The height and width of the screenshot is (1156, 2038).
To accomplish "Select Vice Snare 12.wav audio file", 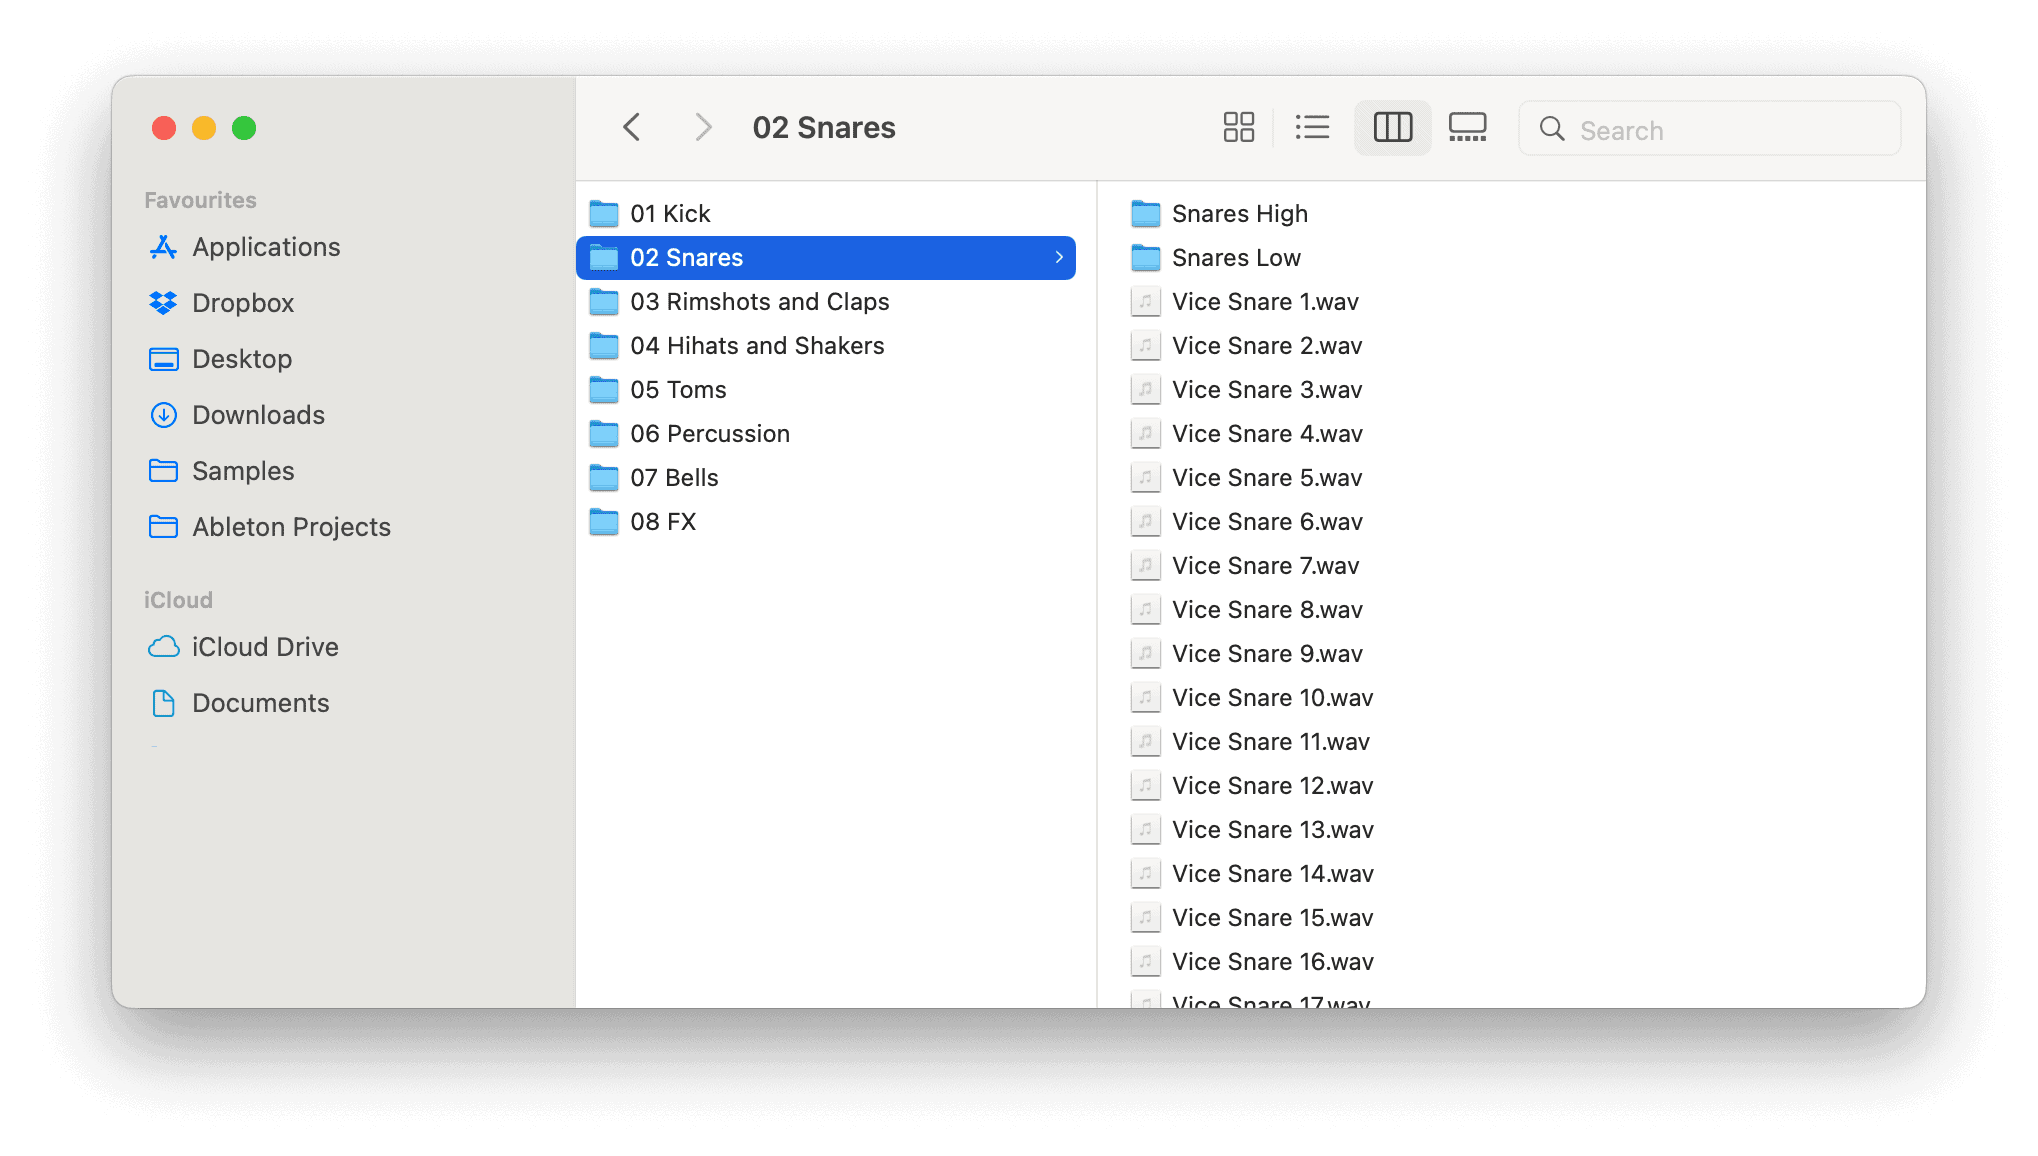I will click(1272, 786).
